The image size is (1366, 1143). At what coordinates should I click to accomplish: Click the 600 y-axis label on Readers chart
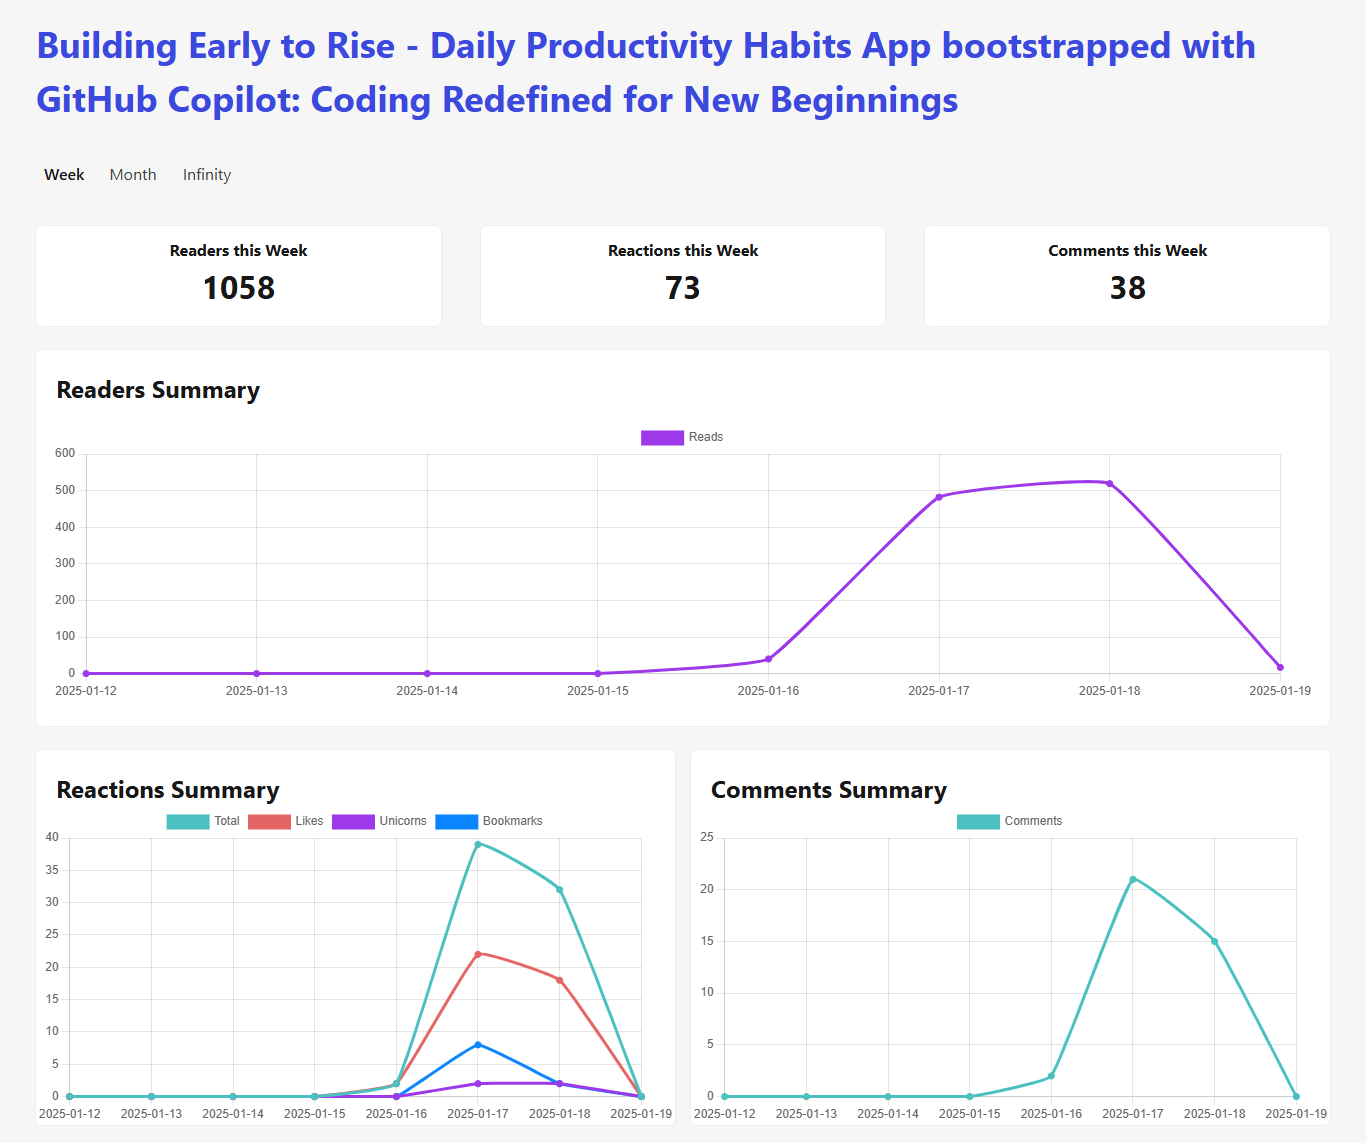(x=65, y=453)
